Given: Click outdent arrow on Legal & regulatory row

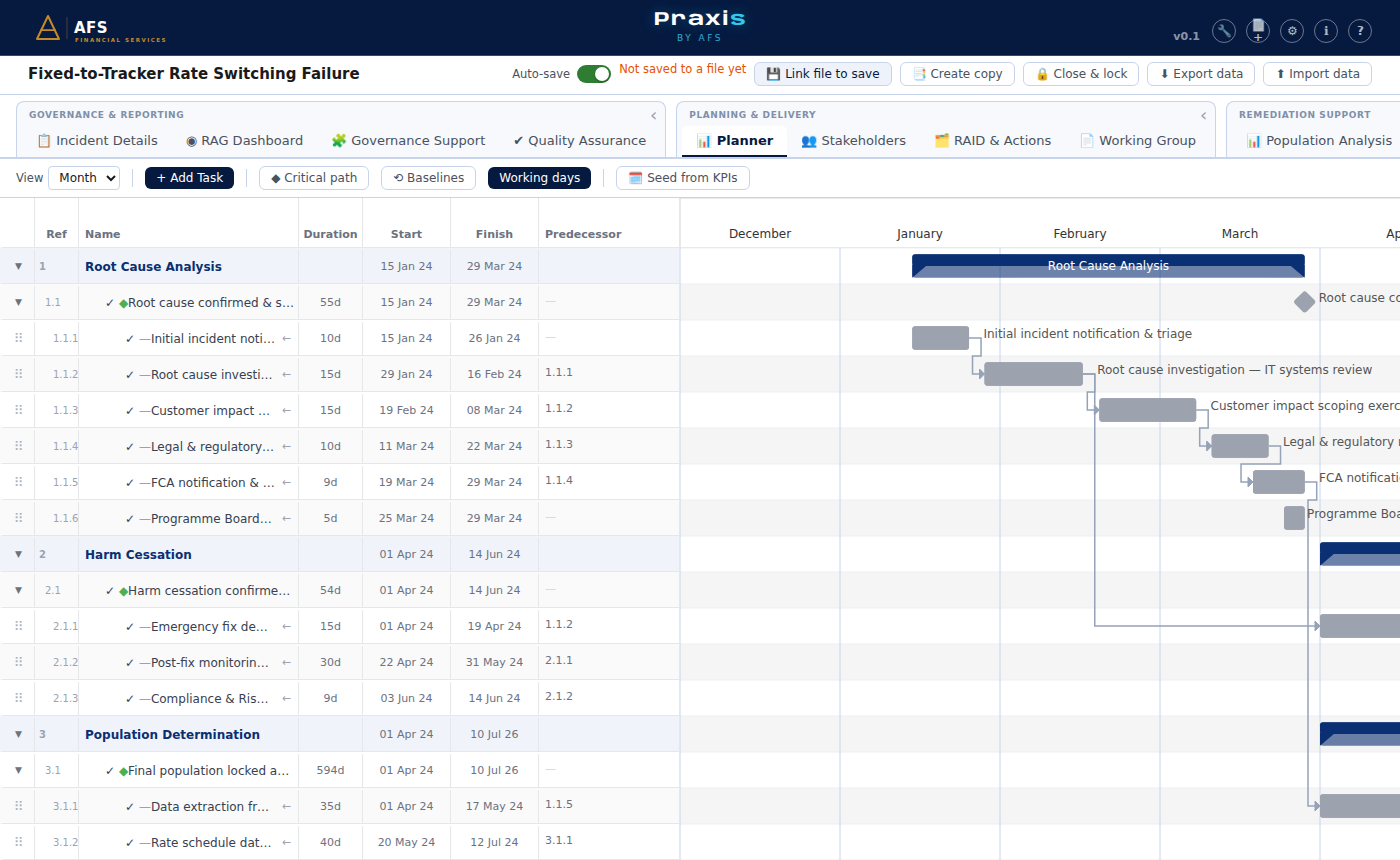Looking at the screenshot, I should click(x=287, y=446).
